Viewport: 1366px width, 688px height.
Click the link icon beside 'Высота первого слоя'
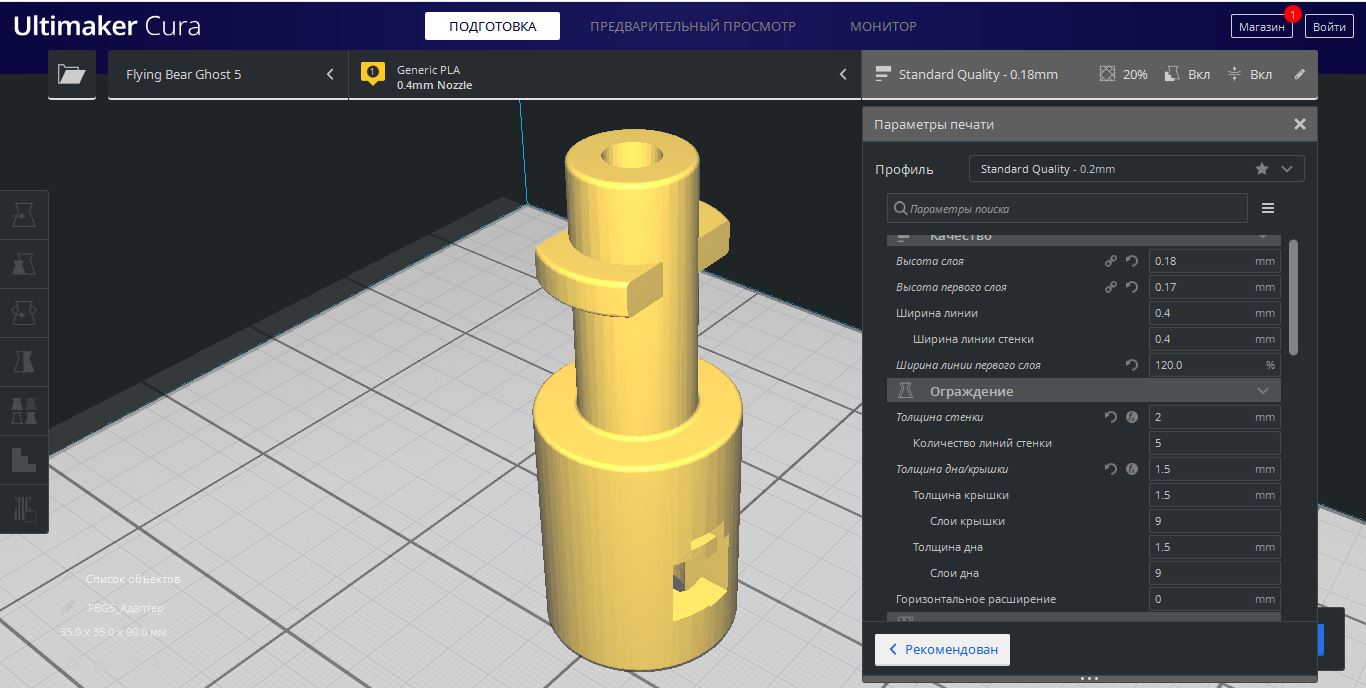[1110, 287]
